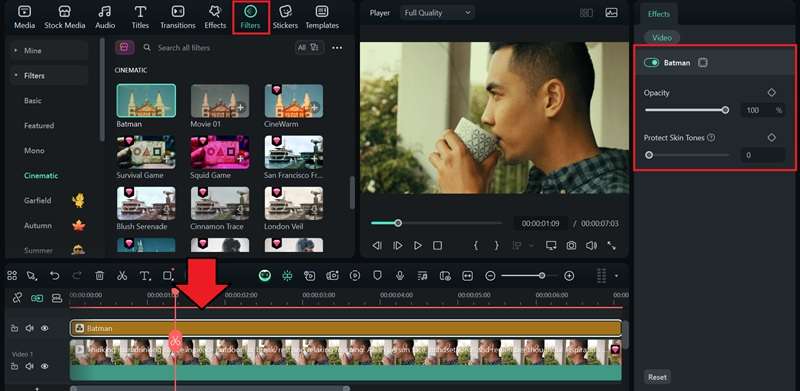Screen dimensions: 800x391
Task: Open the display monitor settings icon in player
Action: click(551, 246)
